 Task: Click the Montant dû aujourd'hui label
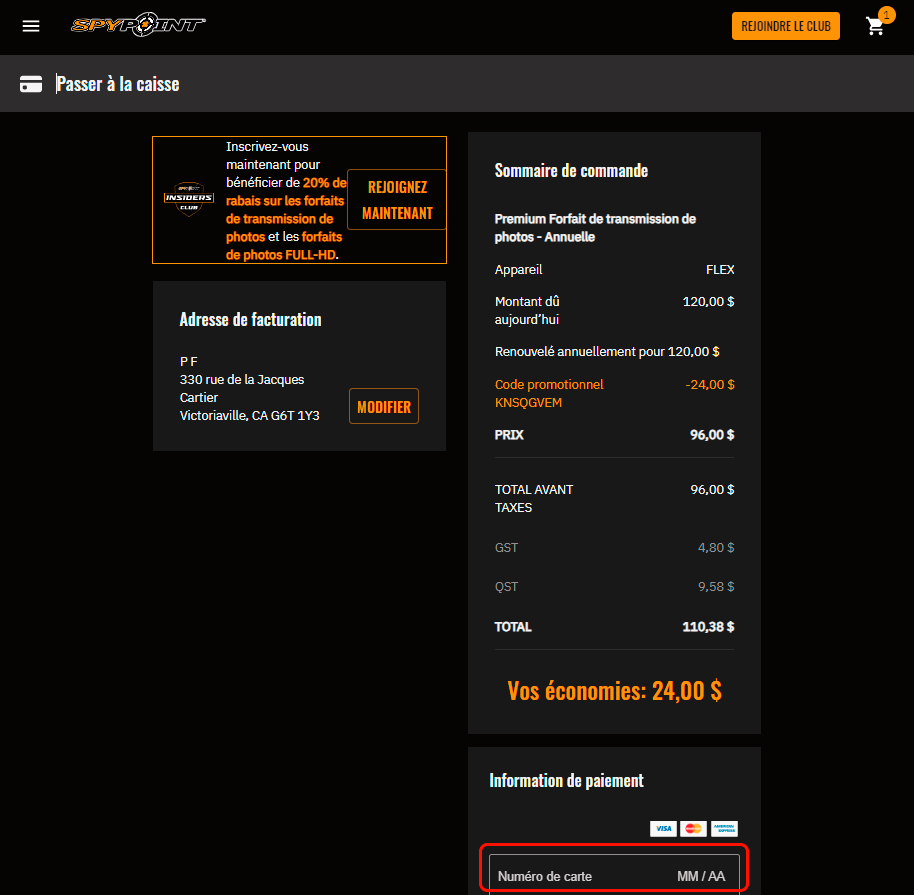coord(527,310)
